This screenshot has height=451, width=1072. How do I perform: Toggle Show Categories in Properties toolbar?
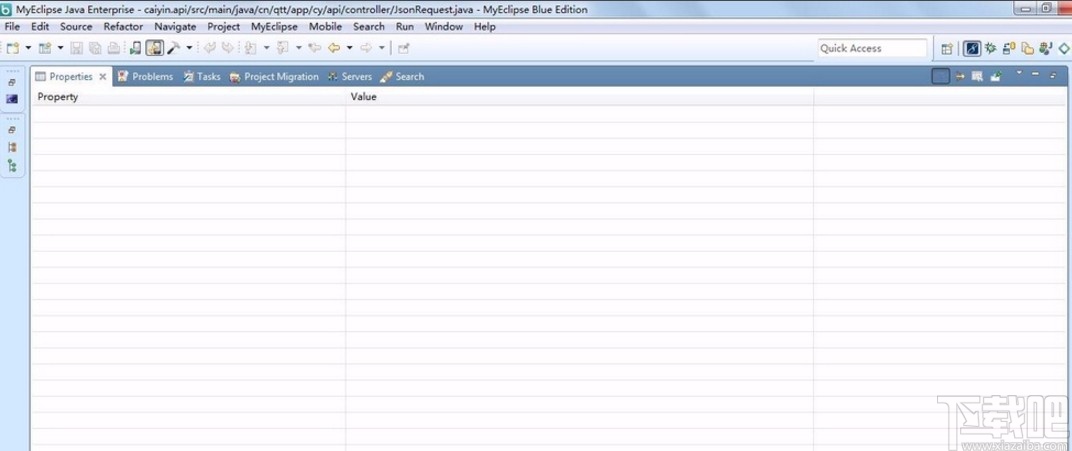[x=941, y=76]
